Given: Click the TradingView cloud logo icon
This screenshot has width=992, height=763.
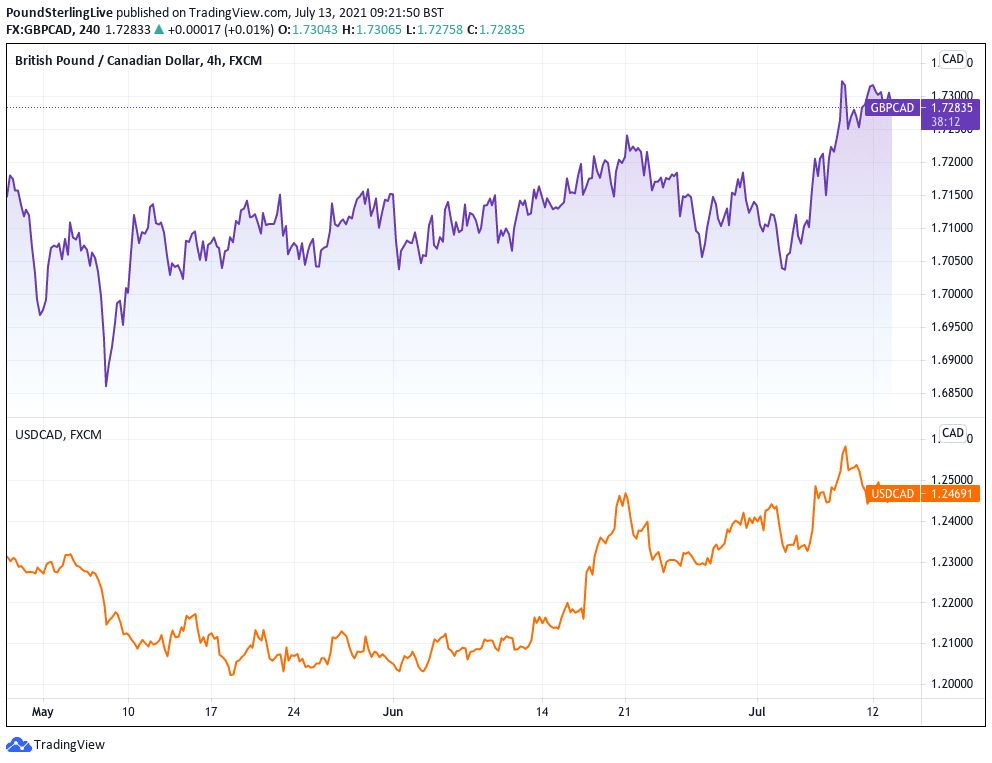Looking at the screenshot, I should click(x=19, y=744).
